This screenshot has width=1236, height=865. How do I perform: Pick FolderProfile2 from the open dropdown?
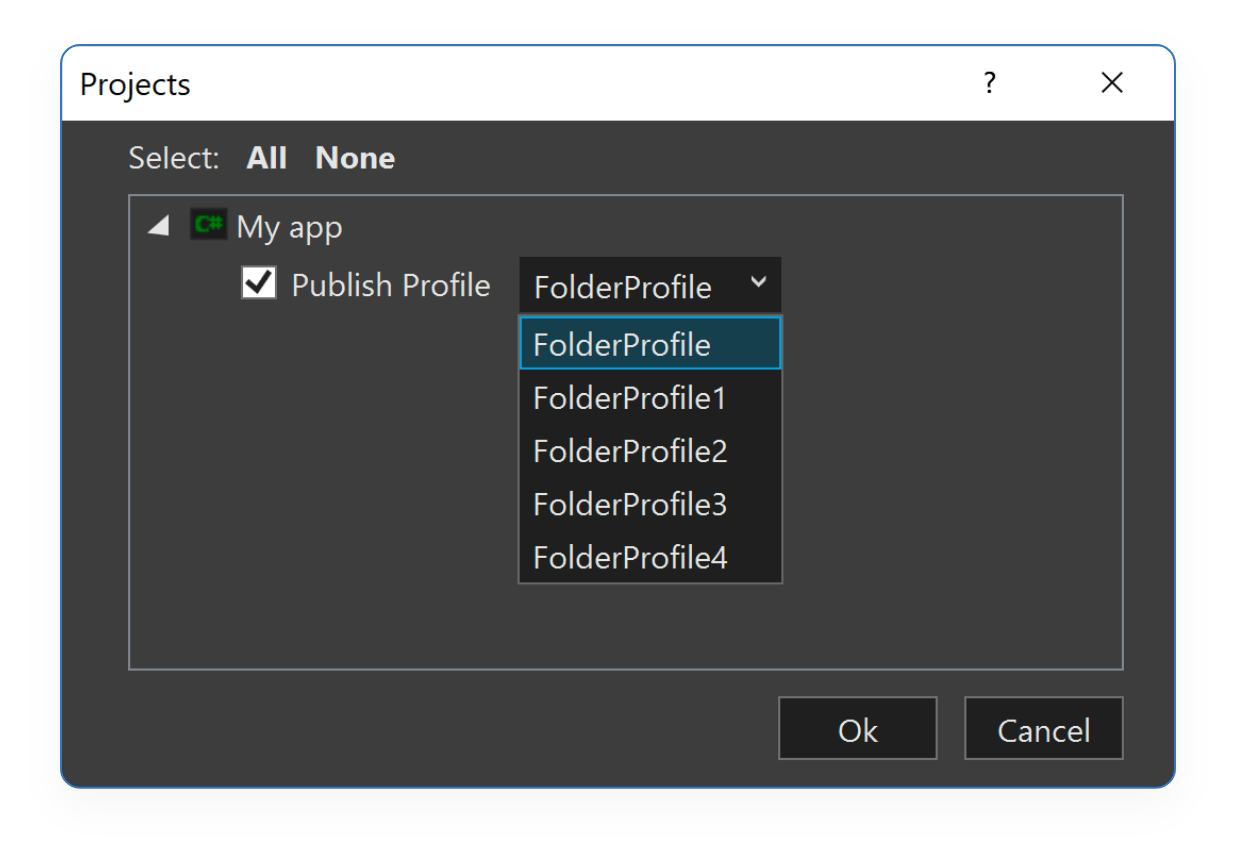(x=627, y=451)
